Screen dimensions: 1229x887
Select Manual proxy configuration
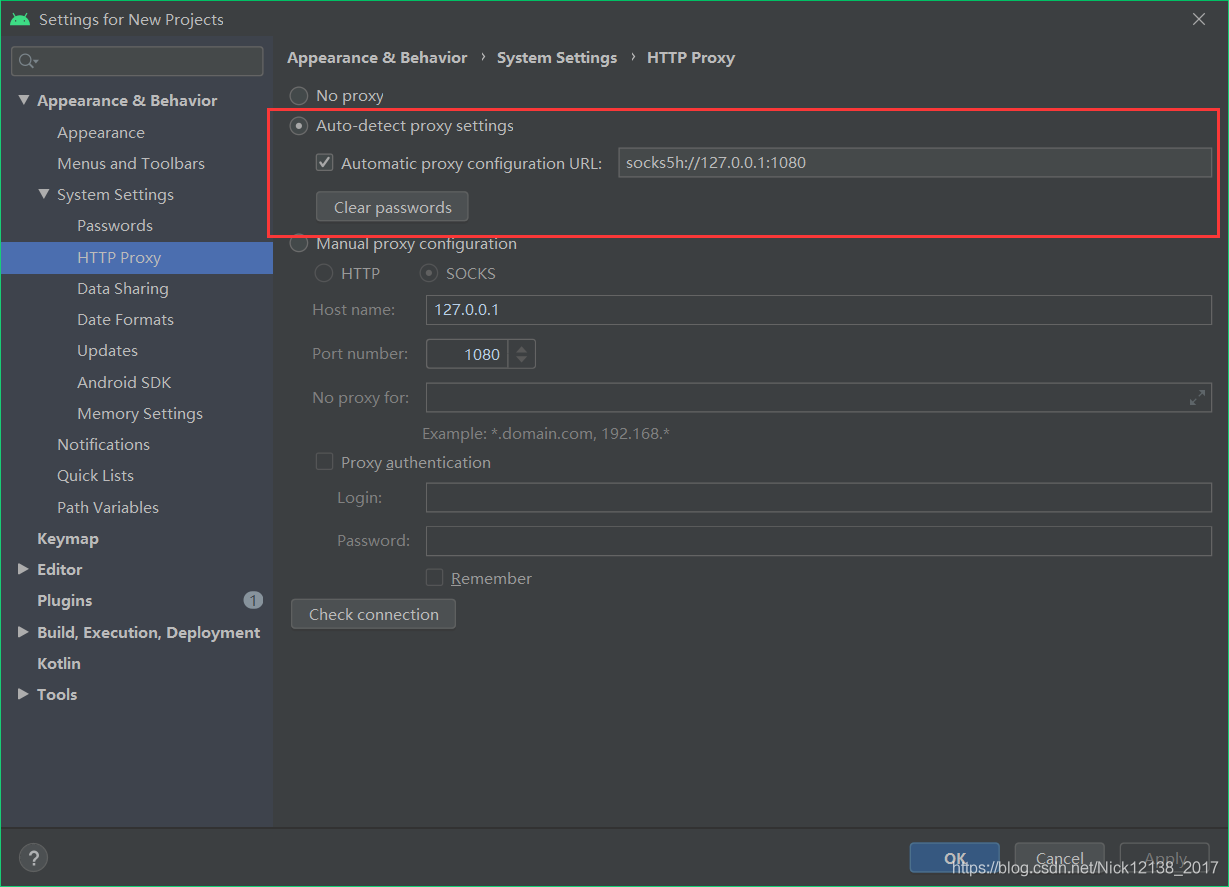point(298,243)
